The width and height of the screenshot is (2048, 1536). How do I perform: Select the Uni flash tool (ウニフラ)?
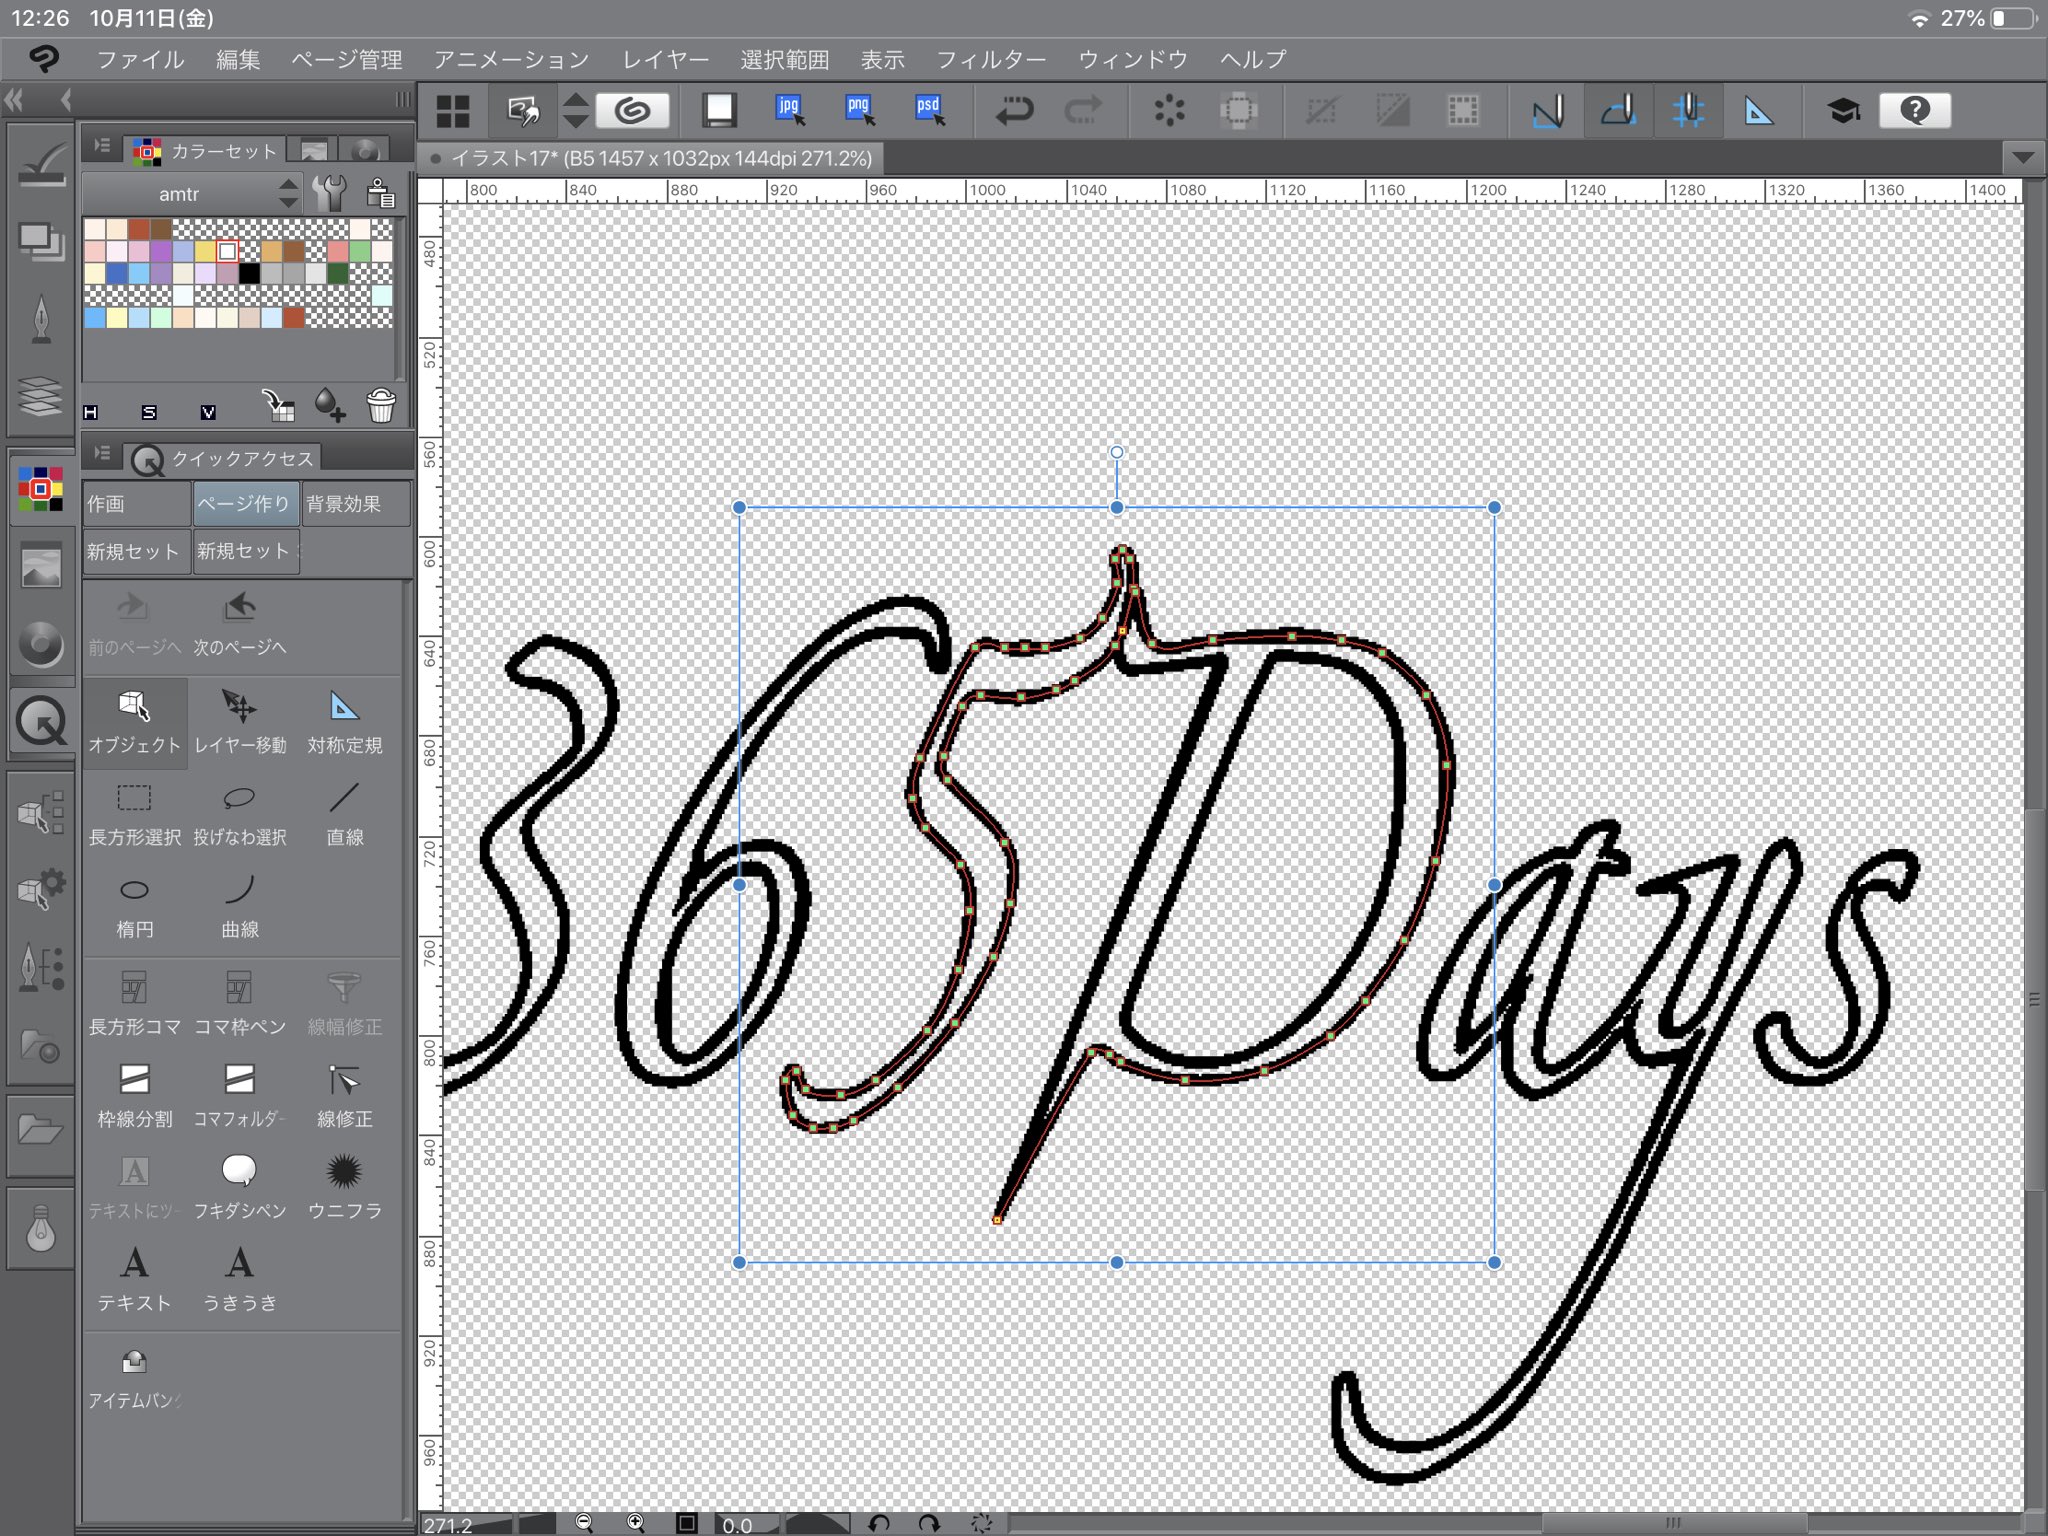pyautogui.click(x=345, y=1187)
